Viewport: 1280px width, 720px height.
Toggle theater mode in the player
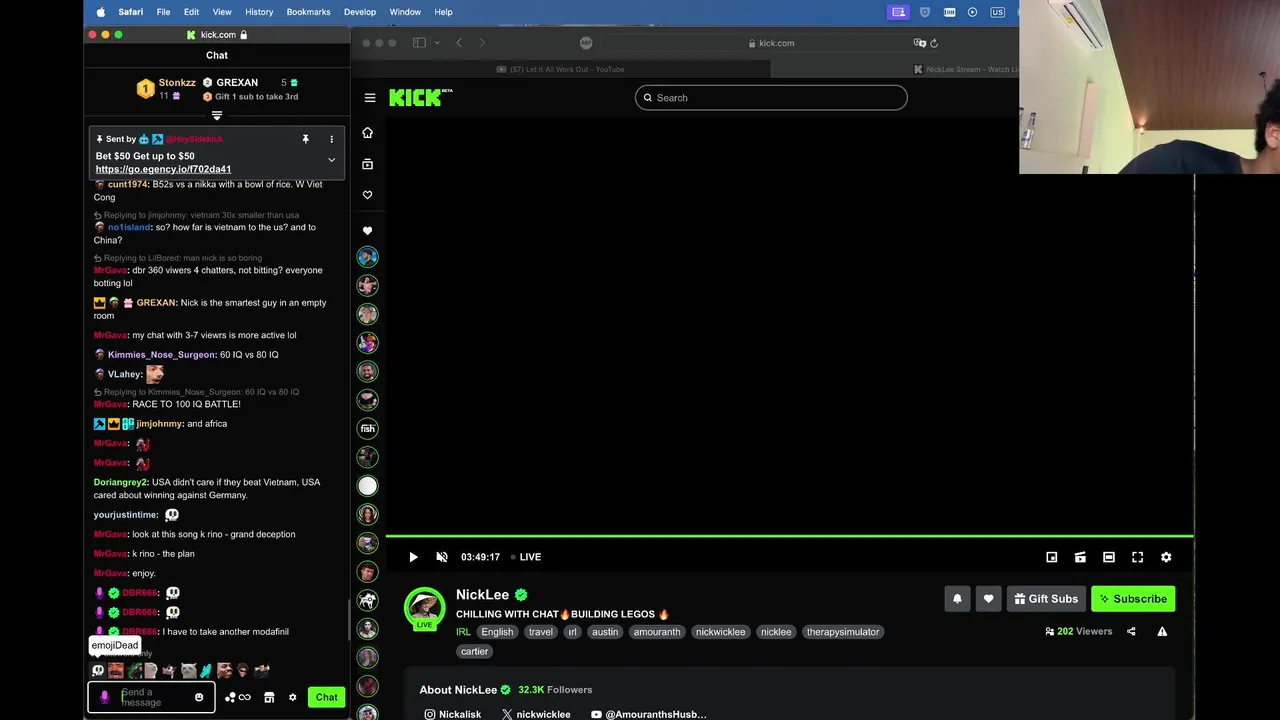click(x=1109, y=557)
